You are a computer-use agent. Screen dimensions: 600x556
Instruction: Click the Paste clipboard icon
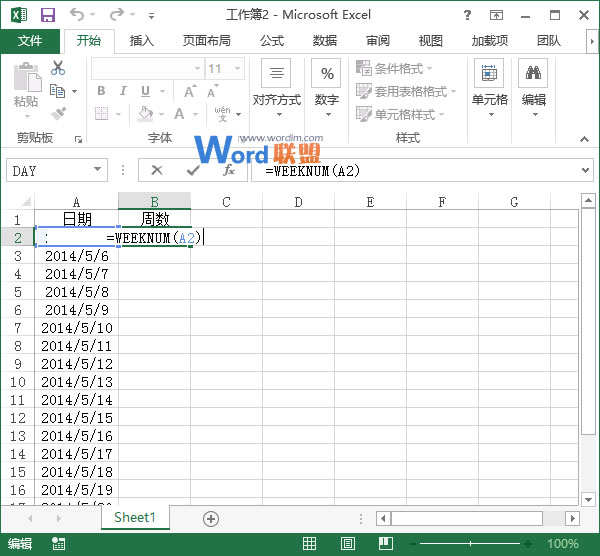[27, 77]
